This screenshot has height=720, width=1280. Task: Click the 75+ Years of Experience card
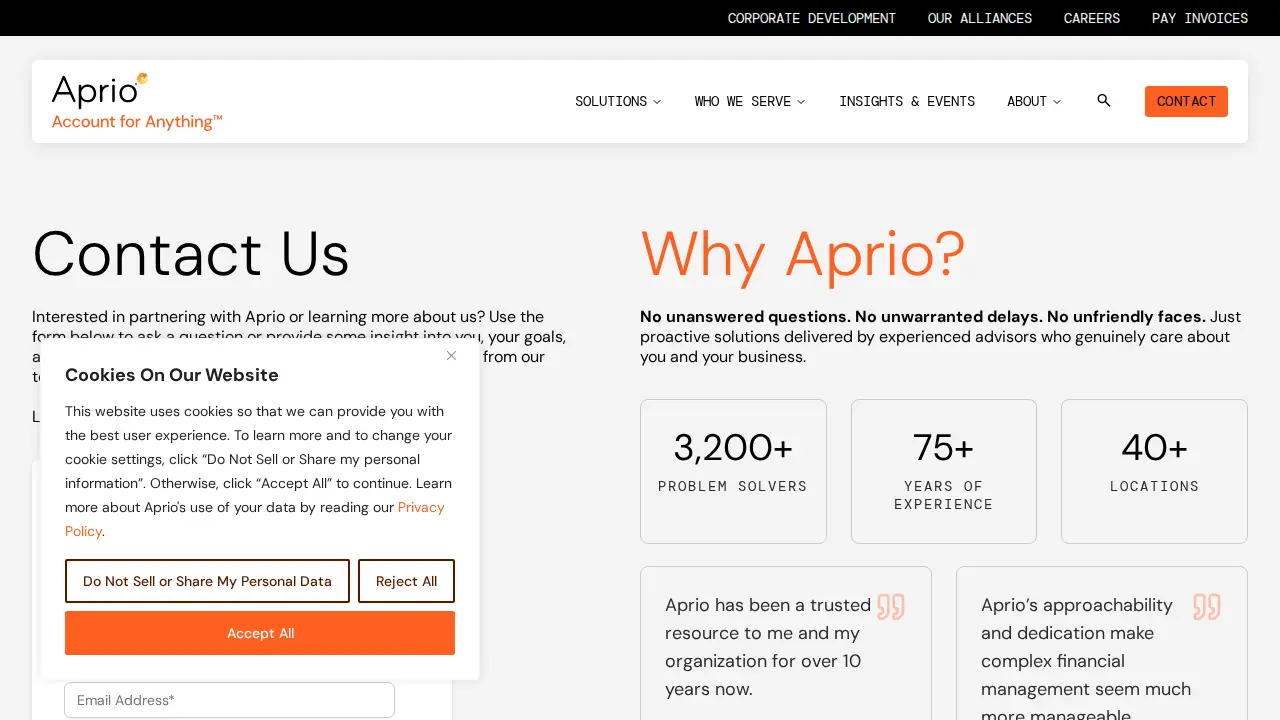click(x=944, y=471)
